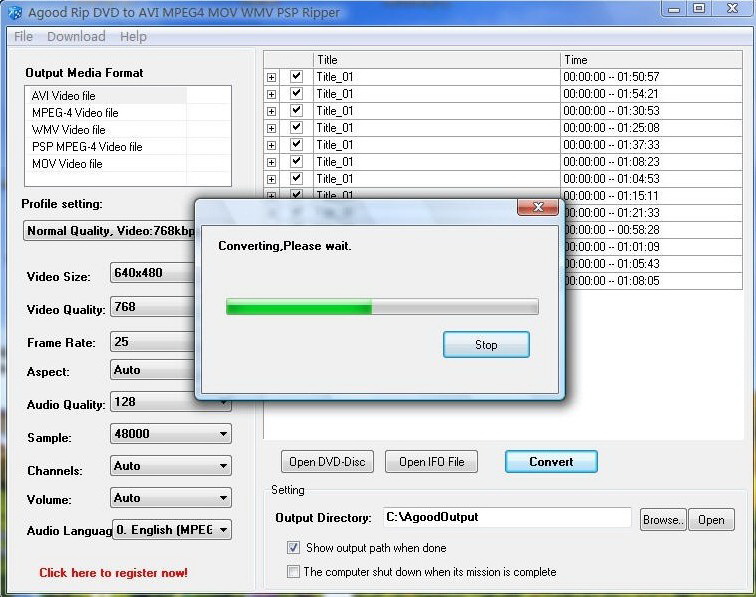
Task: Open the output folder via Open button
Action: (711, 519)
